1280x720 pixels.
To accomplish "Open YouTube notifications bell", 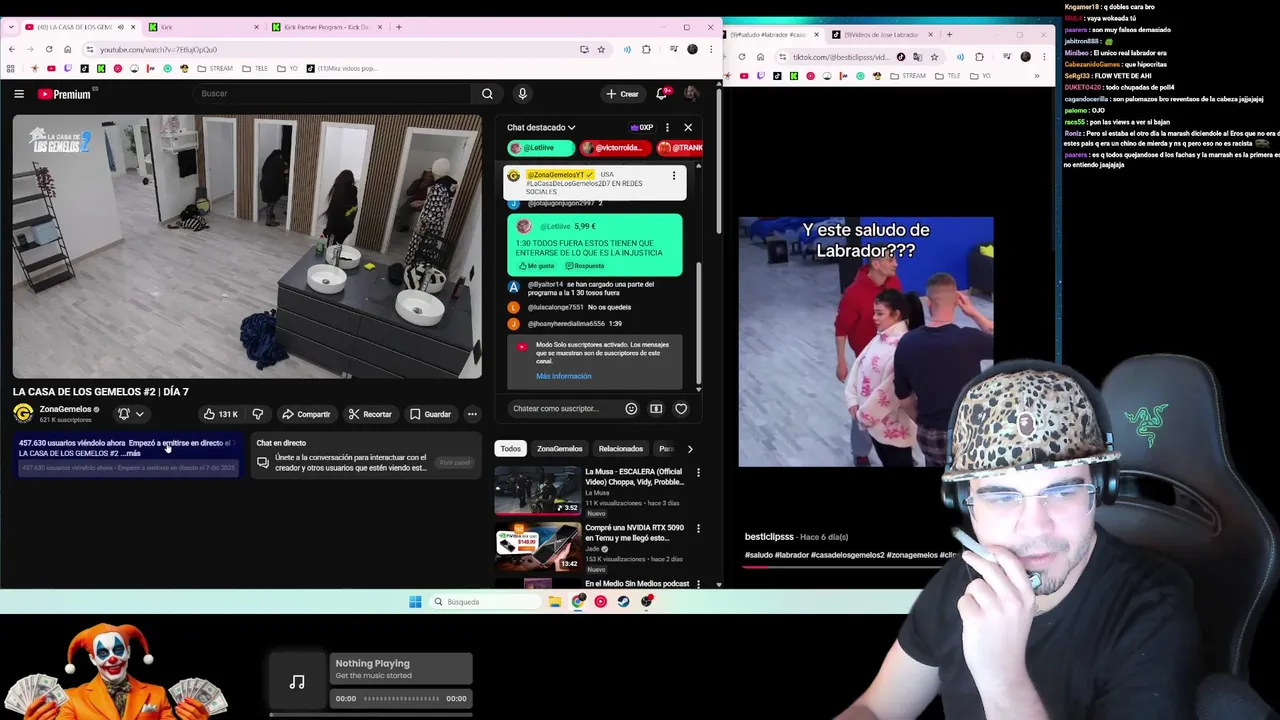I will tap(661, 94).
